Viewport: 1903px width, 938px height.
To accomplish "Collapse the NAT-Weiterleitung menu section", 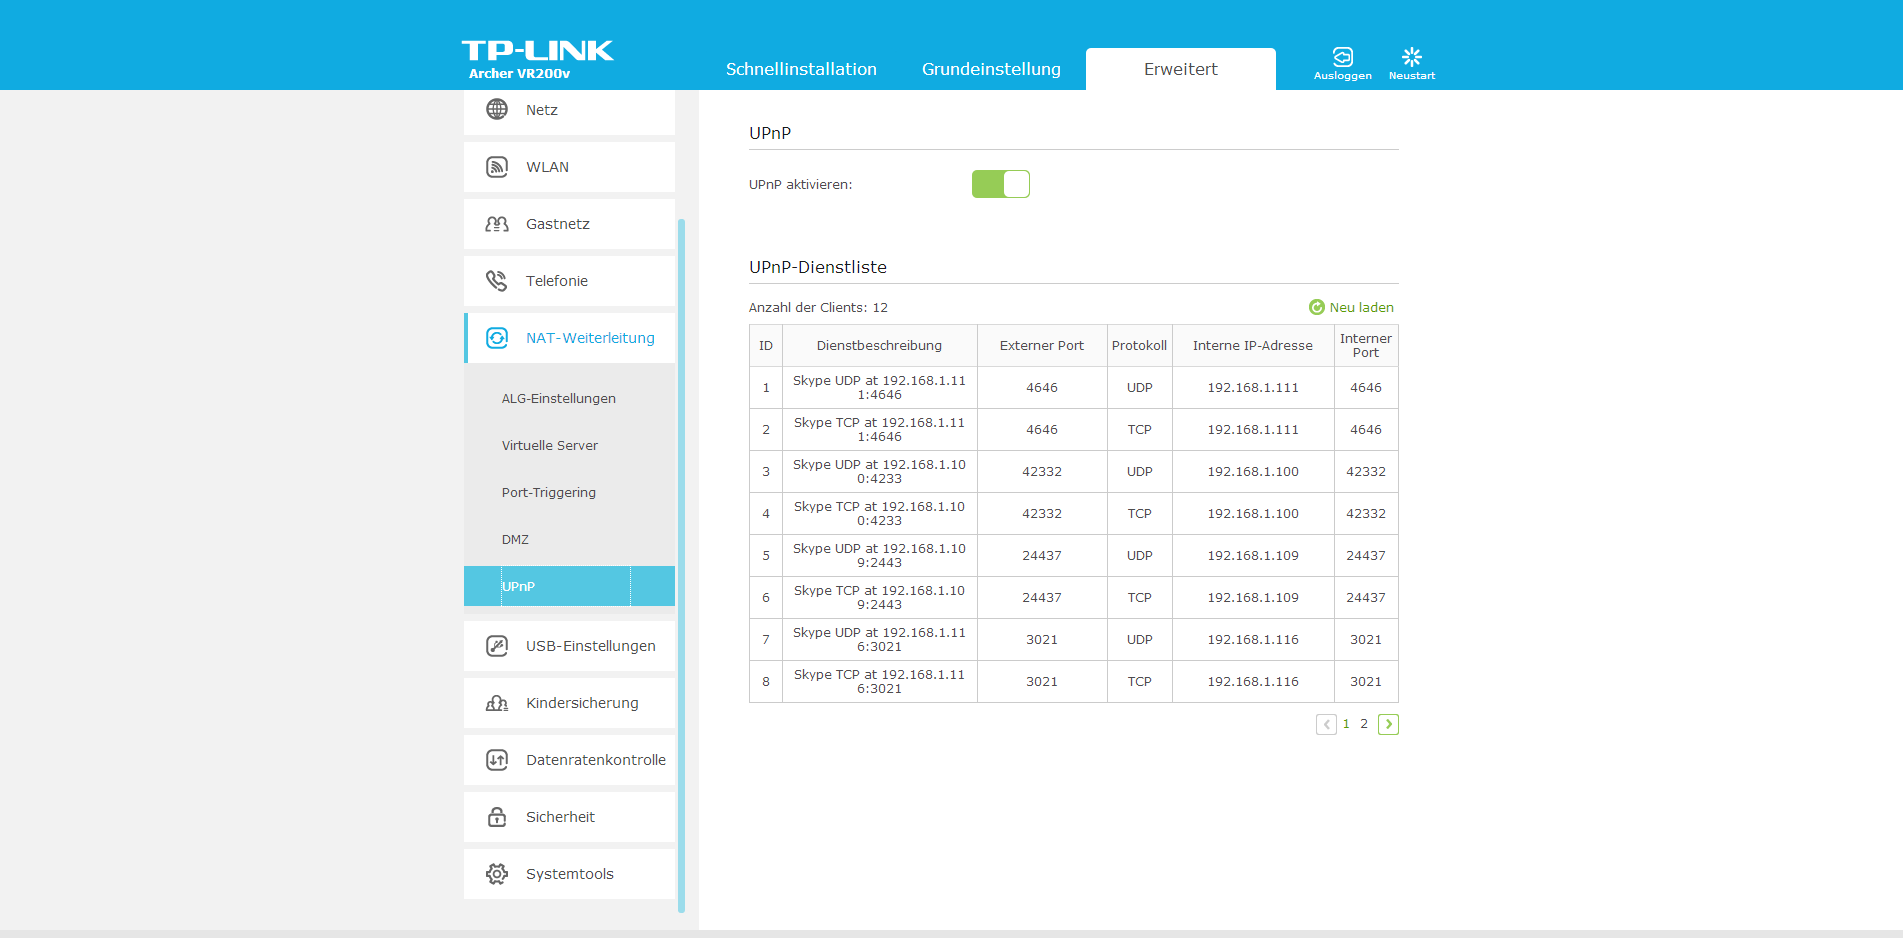I will pos(589,338).
